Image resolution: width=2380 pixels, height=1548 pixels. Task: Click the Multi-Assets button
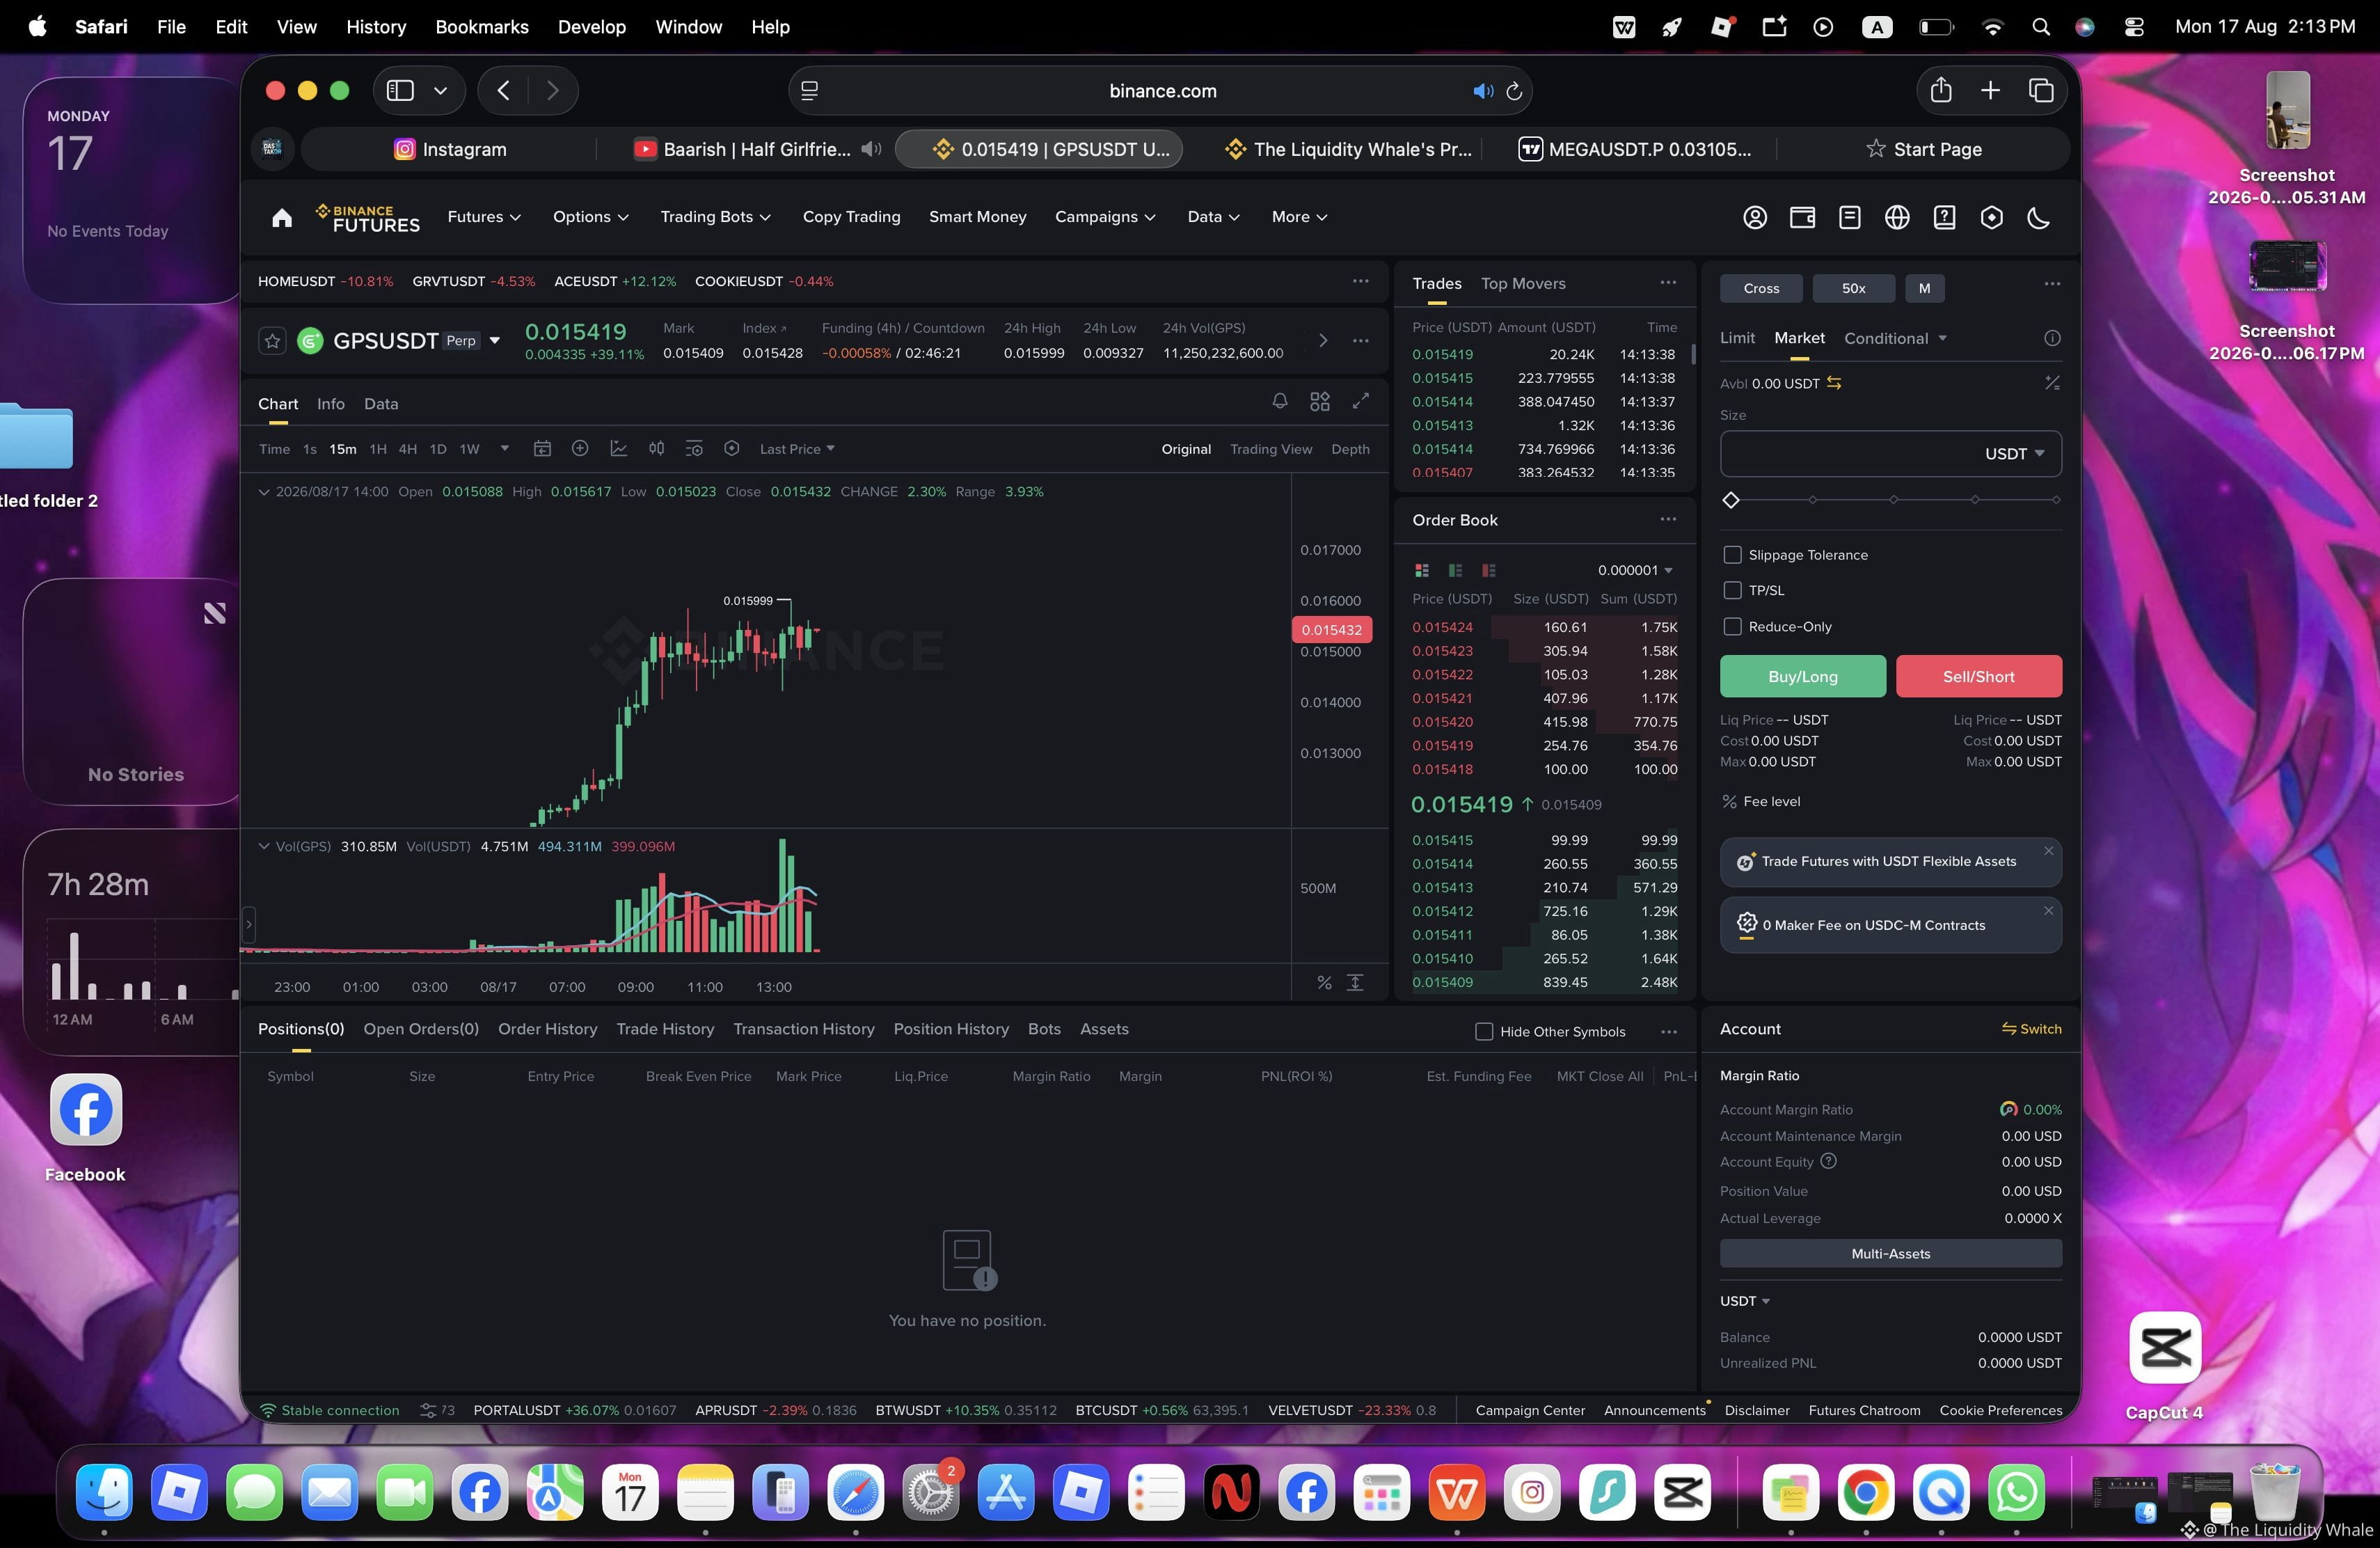pyautogui.click(x=1891, y=1254)
